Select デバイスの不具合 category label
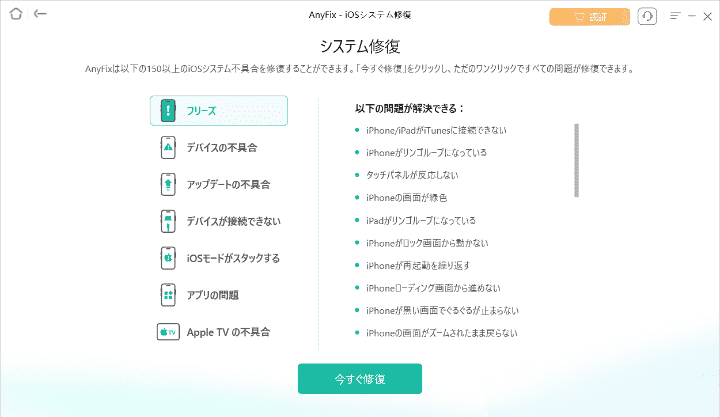This screenshot has width=720, height=417. tap(222, 148)
